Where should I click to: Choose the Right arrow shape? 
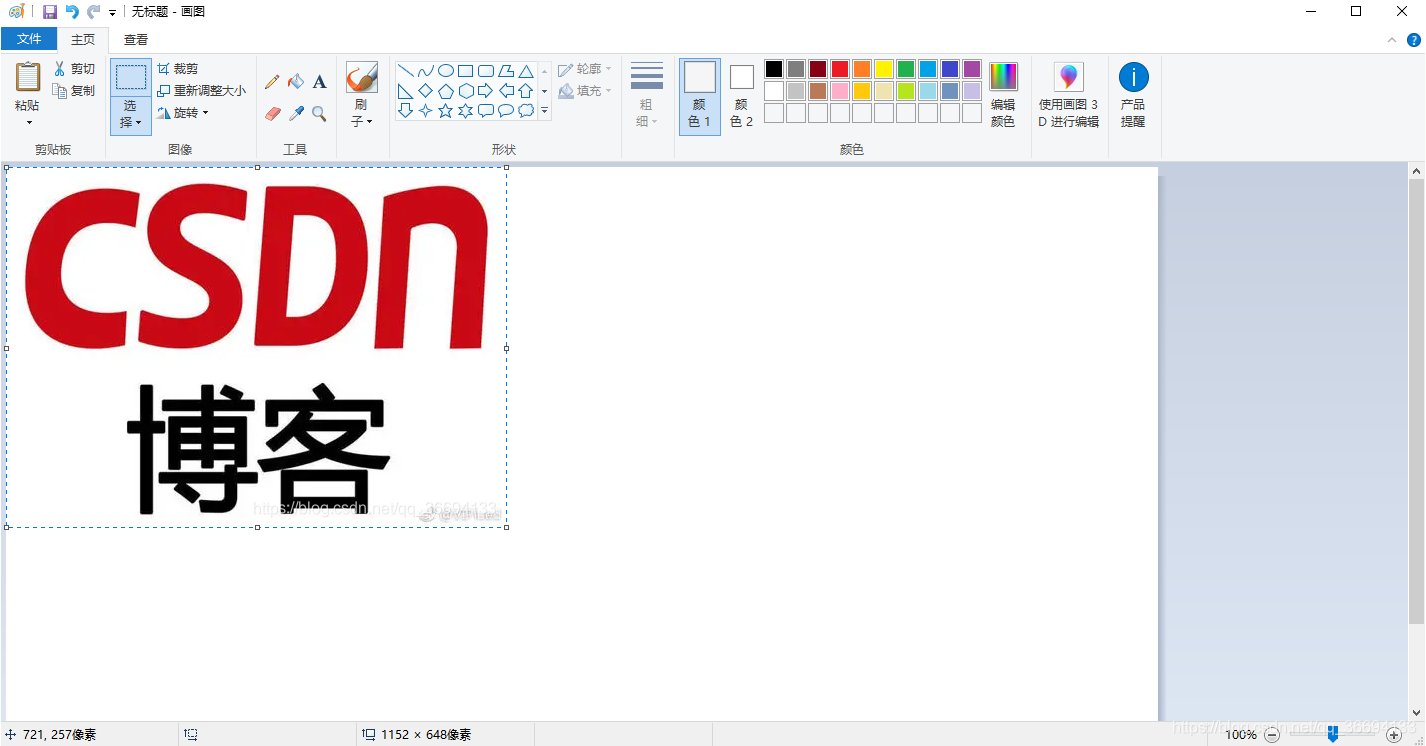pos(486,91)
